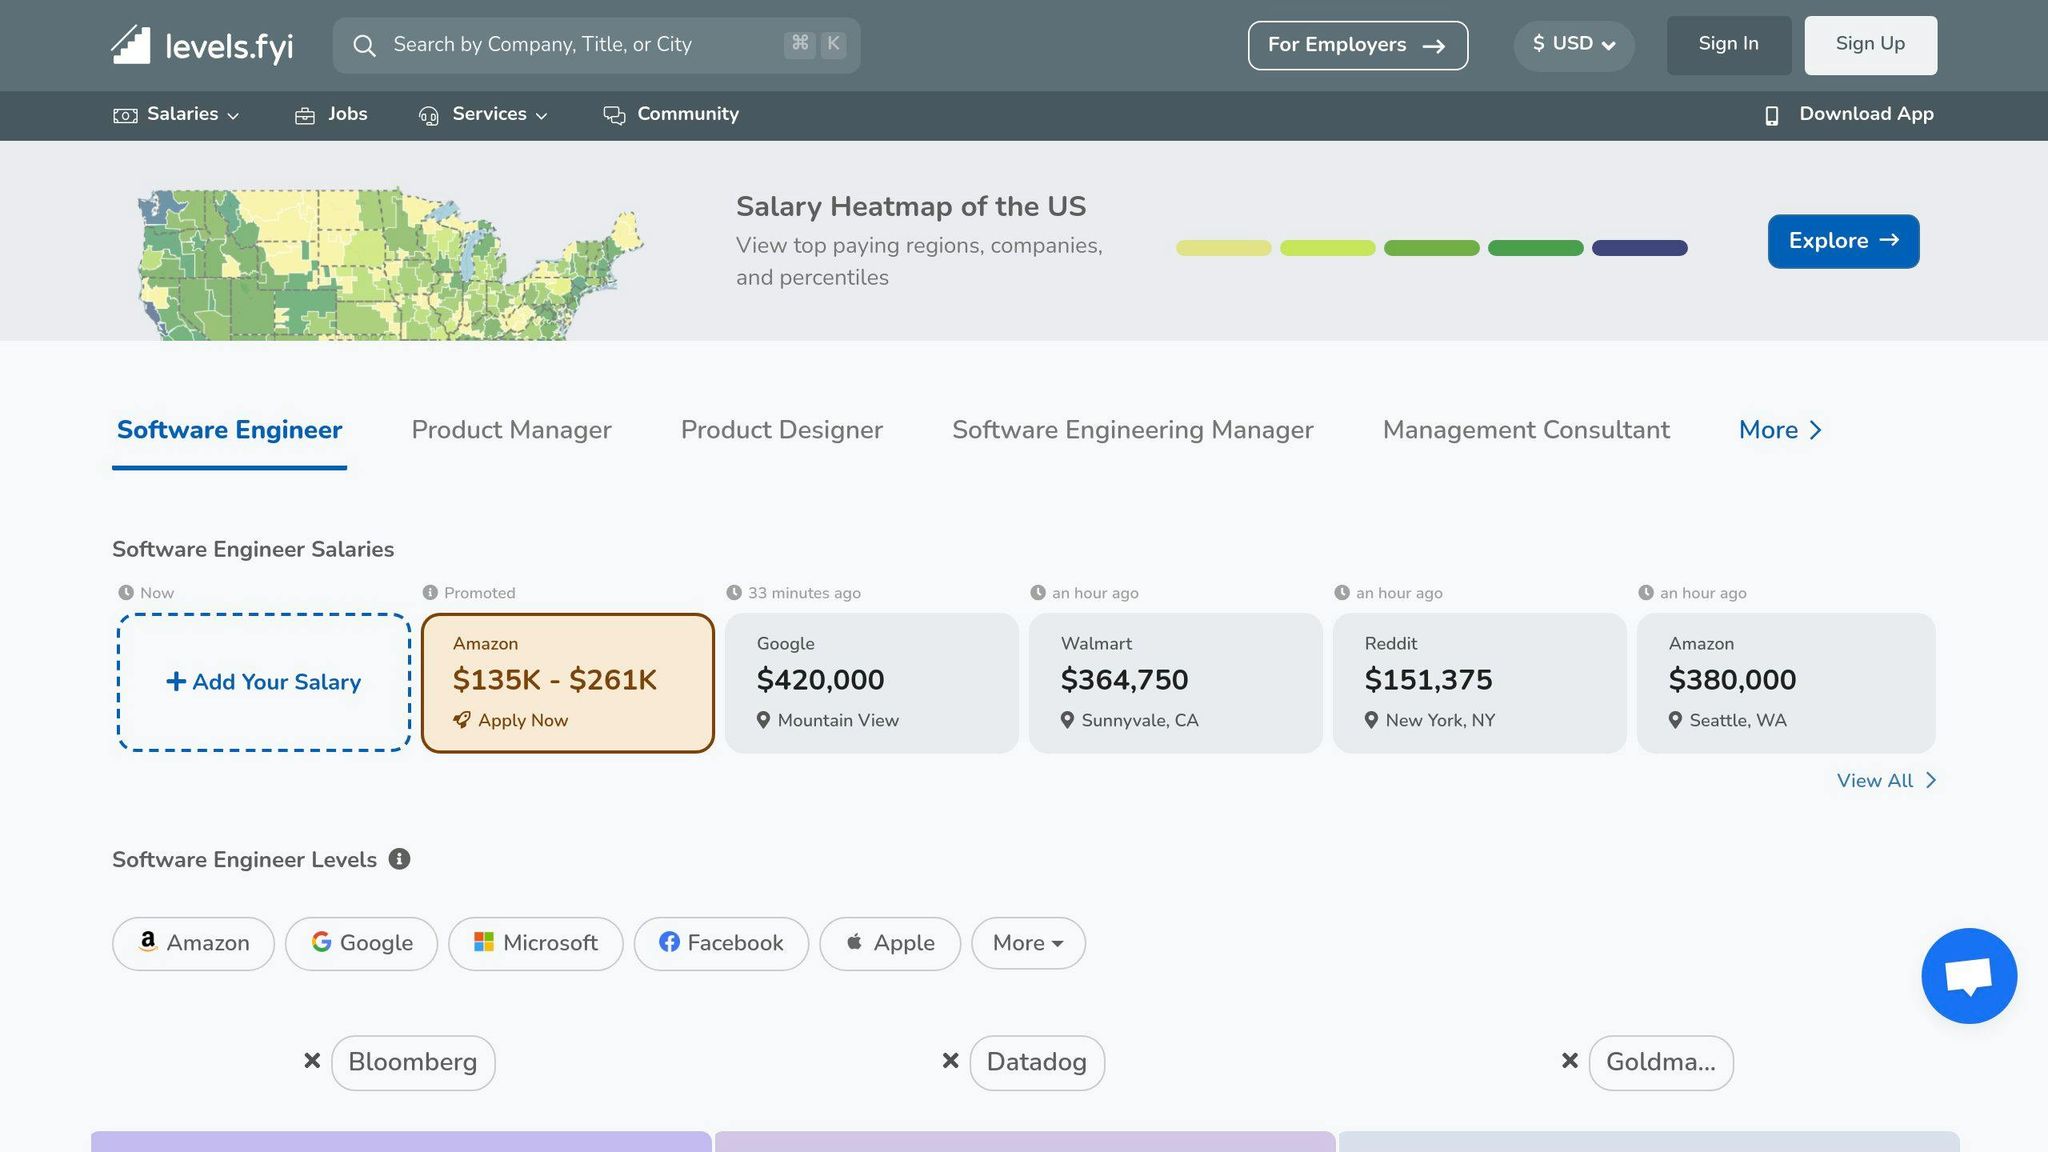Open the Community menu item
Image resolution: width=2048 pixels, height=1152 pixels.
point(671,114)
